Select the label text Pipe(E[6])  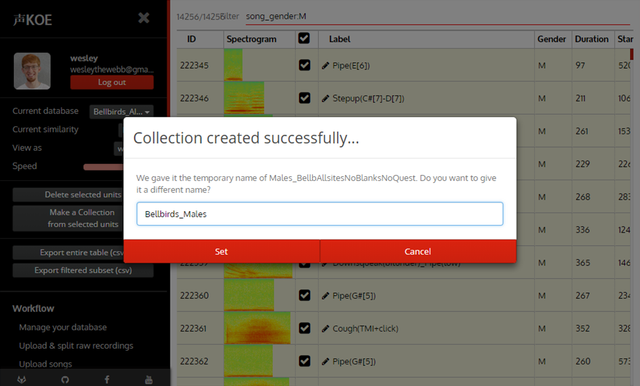(x=351, y=65)
